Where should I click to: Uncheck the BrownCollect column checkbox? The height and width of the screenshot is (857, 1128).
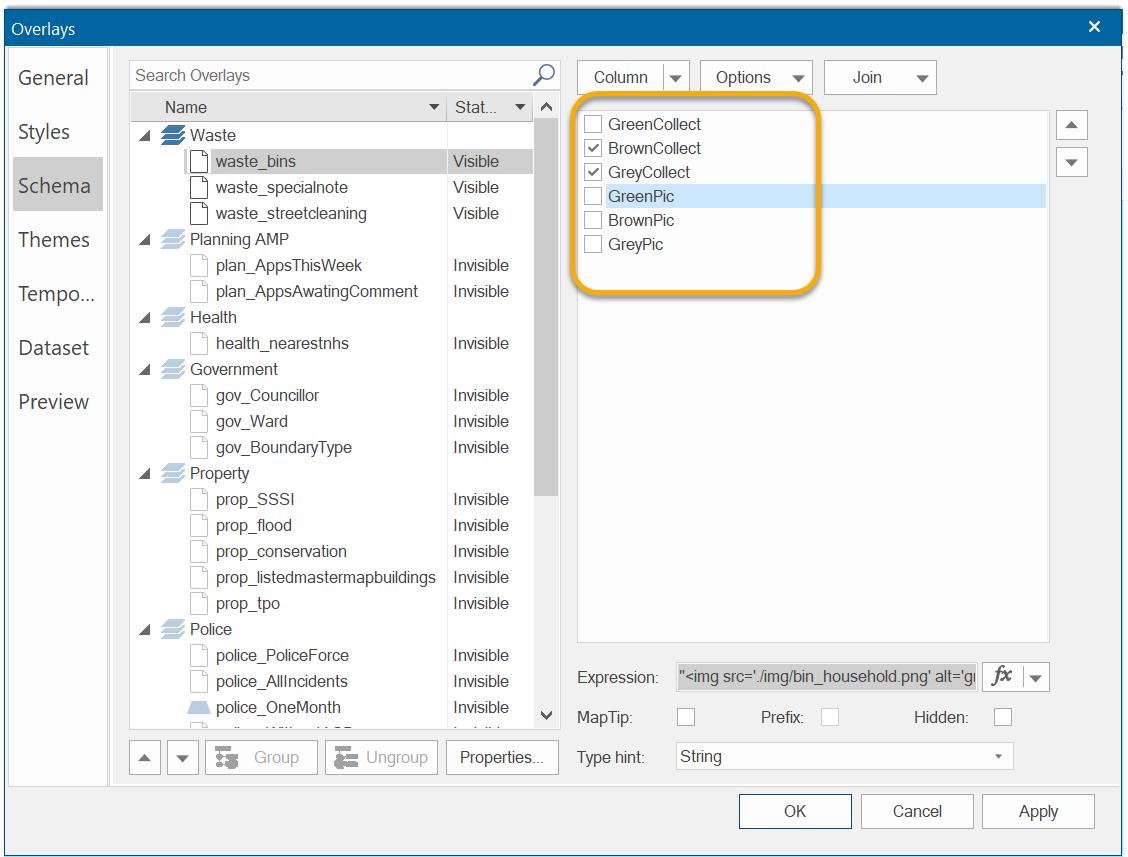pyautogui.click(x=593, y=148)
